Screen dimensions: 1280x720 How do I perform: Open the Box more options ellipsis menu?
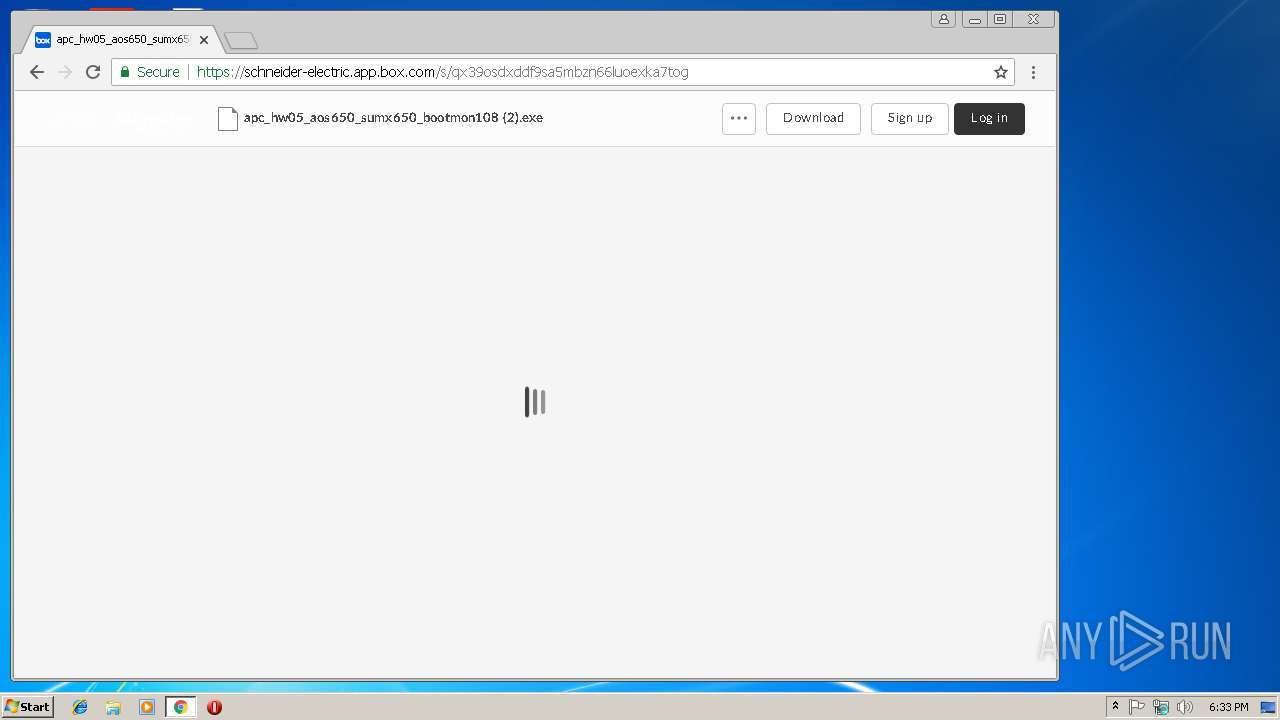pyautogui.click(x=739, y=118)
